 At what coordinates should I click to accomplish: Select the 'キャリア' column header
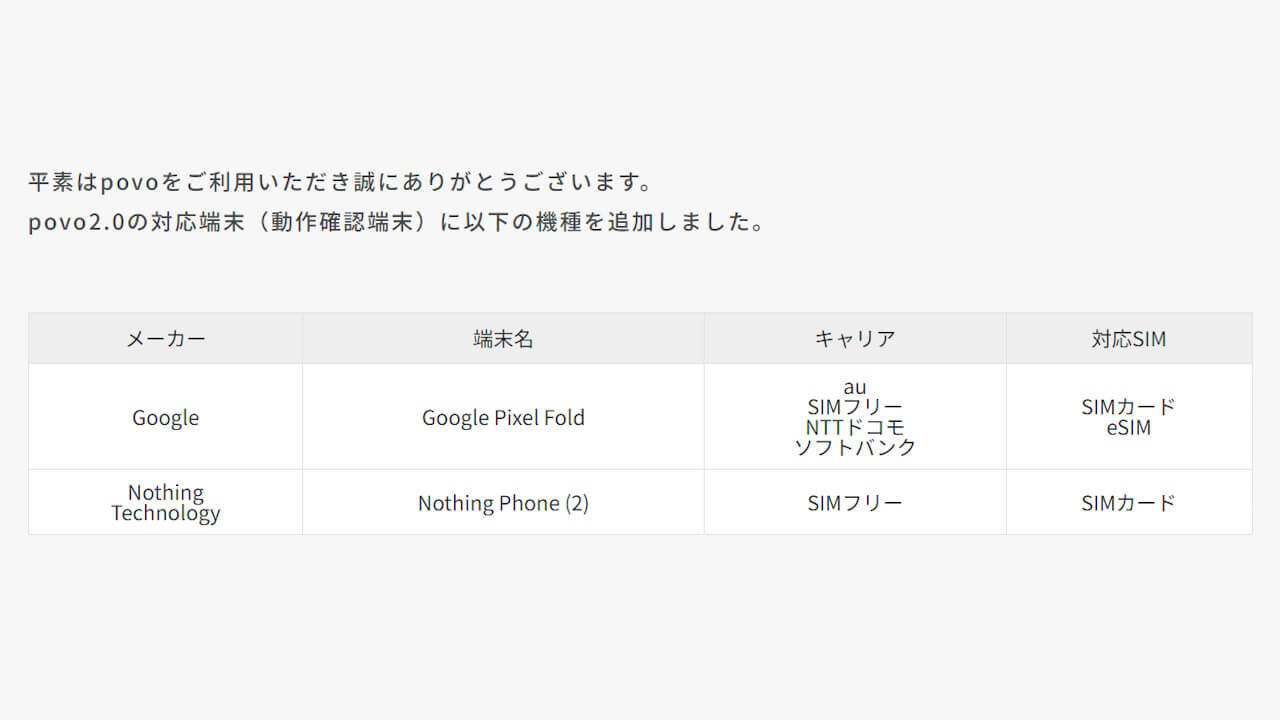coord(855,339)
